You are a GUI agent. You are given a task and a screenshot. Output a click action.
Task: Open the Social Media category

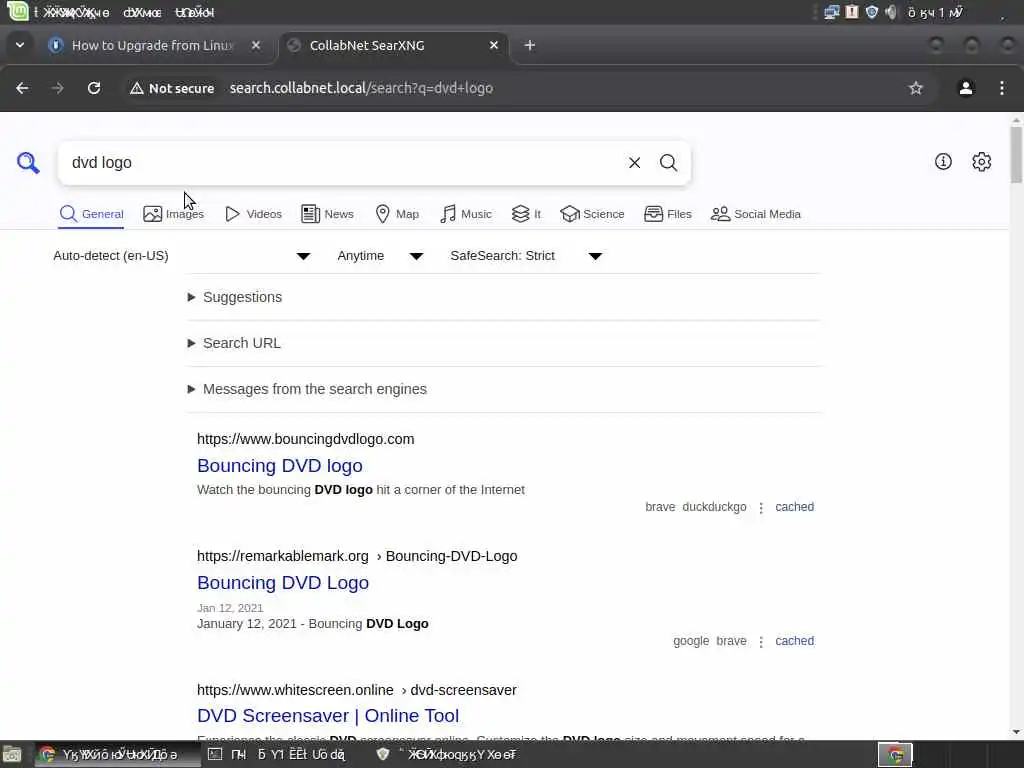[x=756, y=214]
